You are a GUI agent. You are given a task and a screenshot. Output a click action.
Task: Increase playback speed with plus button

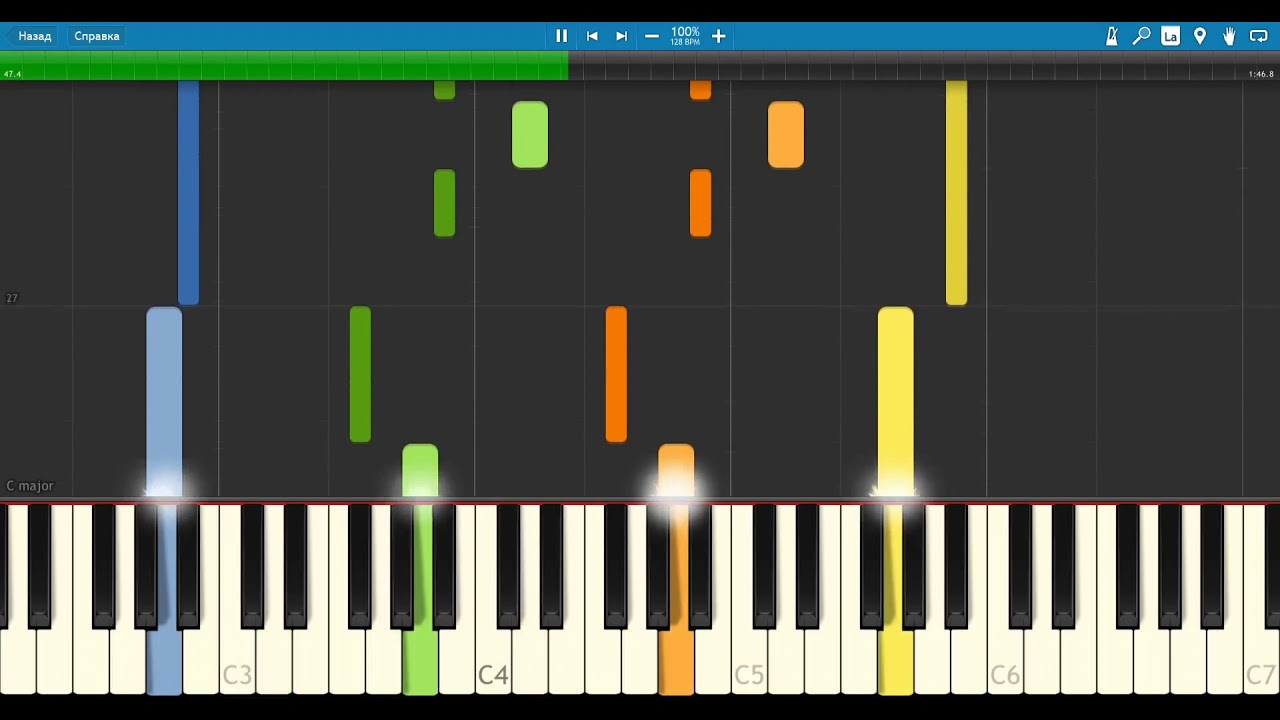point(718,36)
